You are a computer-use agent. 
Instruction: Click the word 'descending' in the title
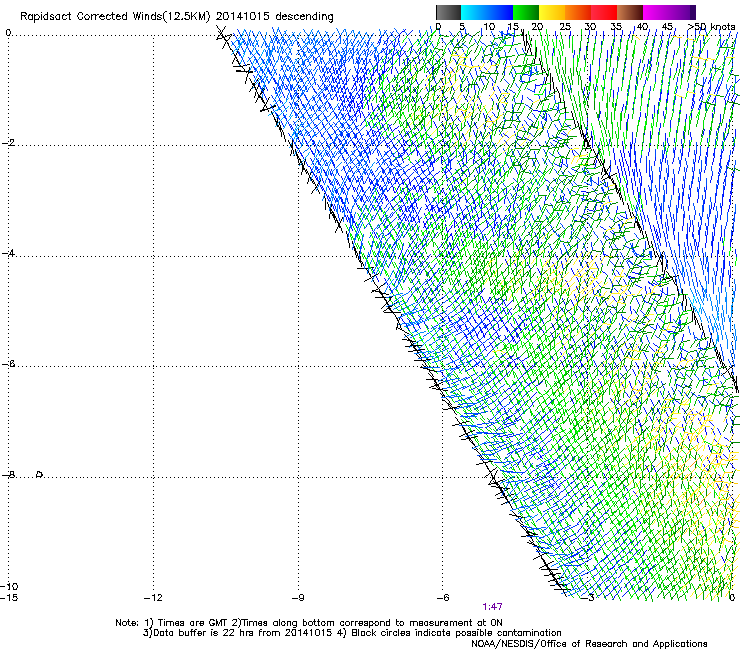click(x=304, y=17)
